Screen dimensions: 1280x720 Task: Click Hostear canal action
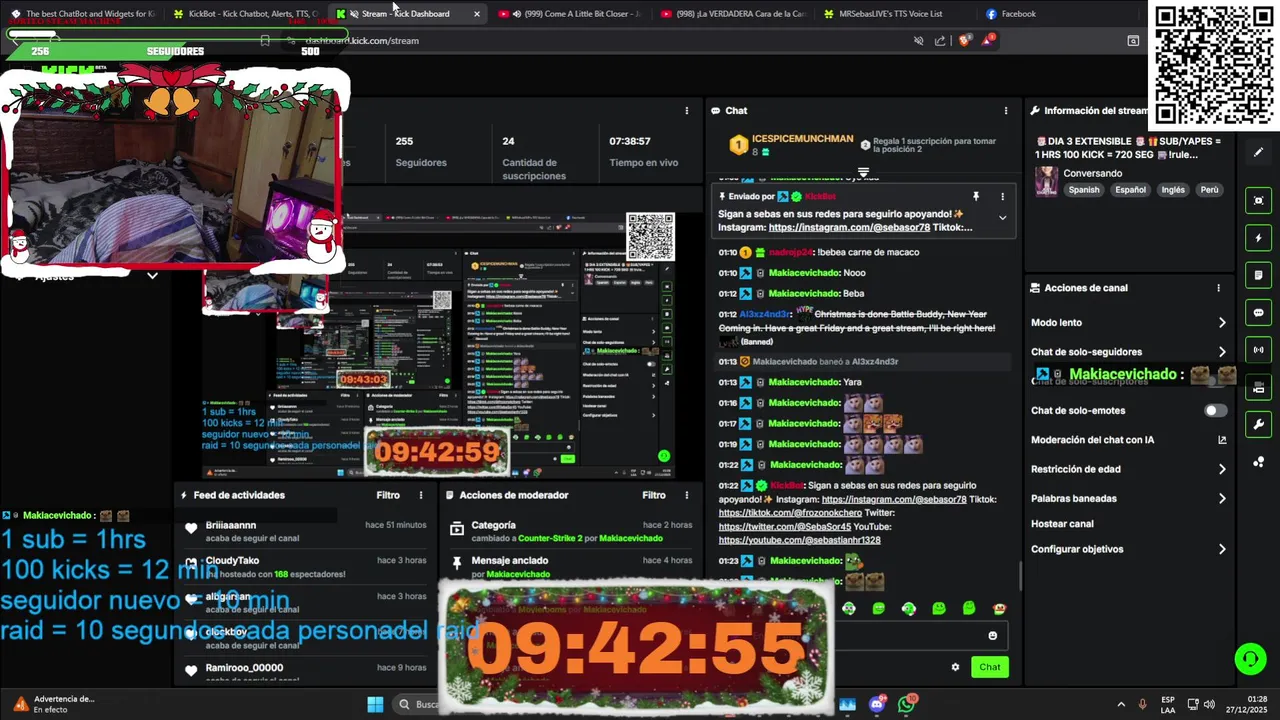tap(1062, 524)
